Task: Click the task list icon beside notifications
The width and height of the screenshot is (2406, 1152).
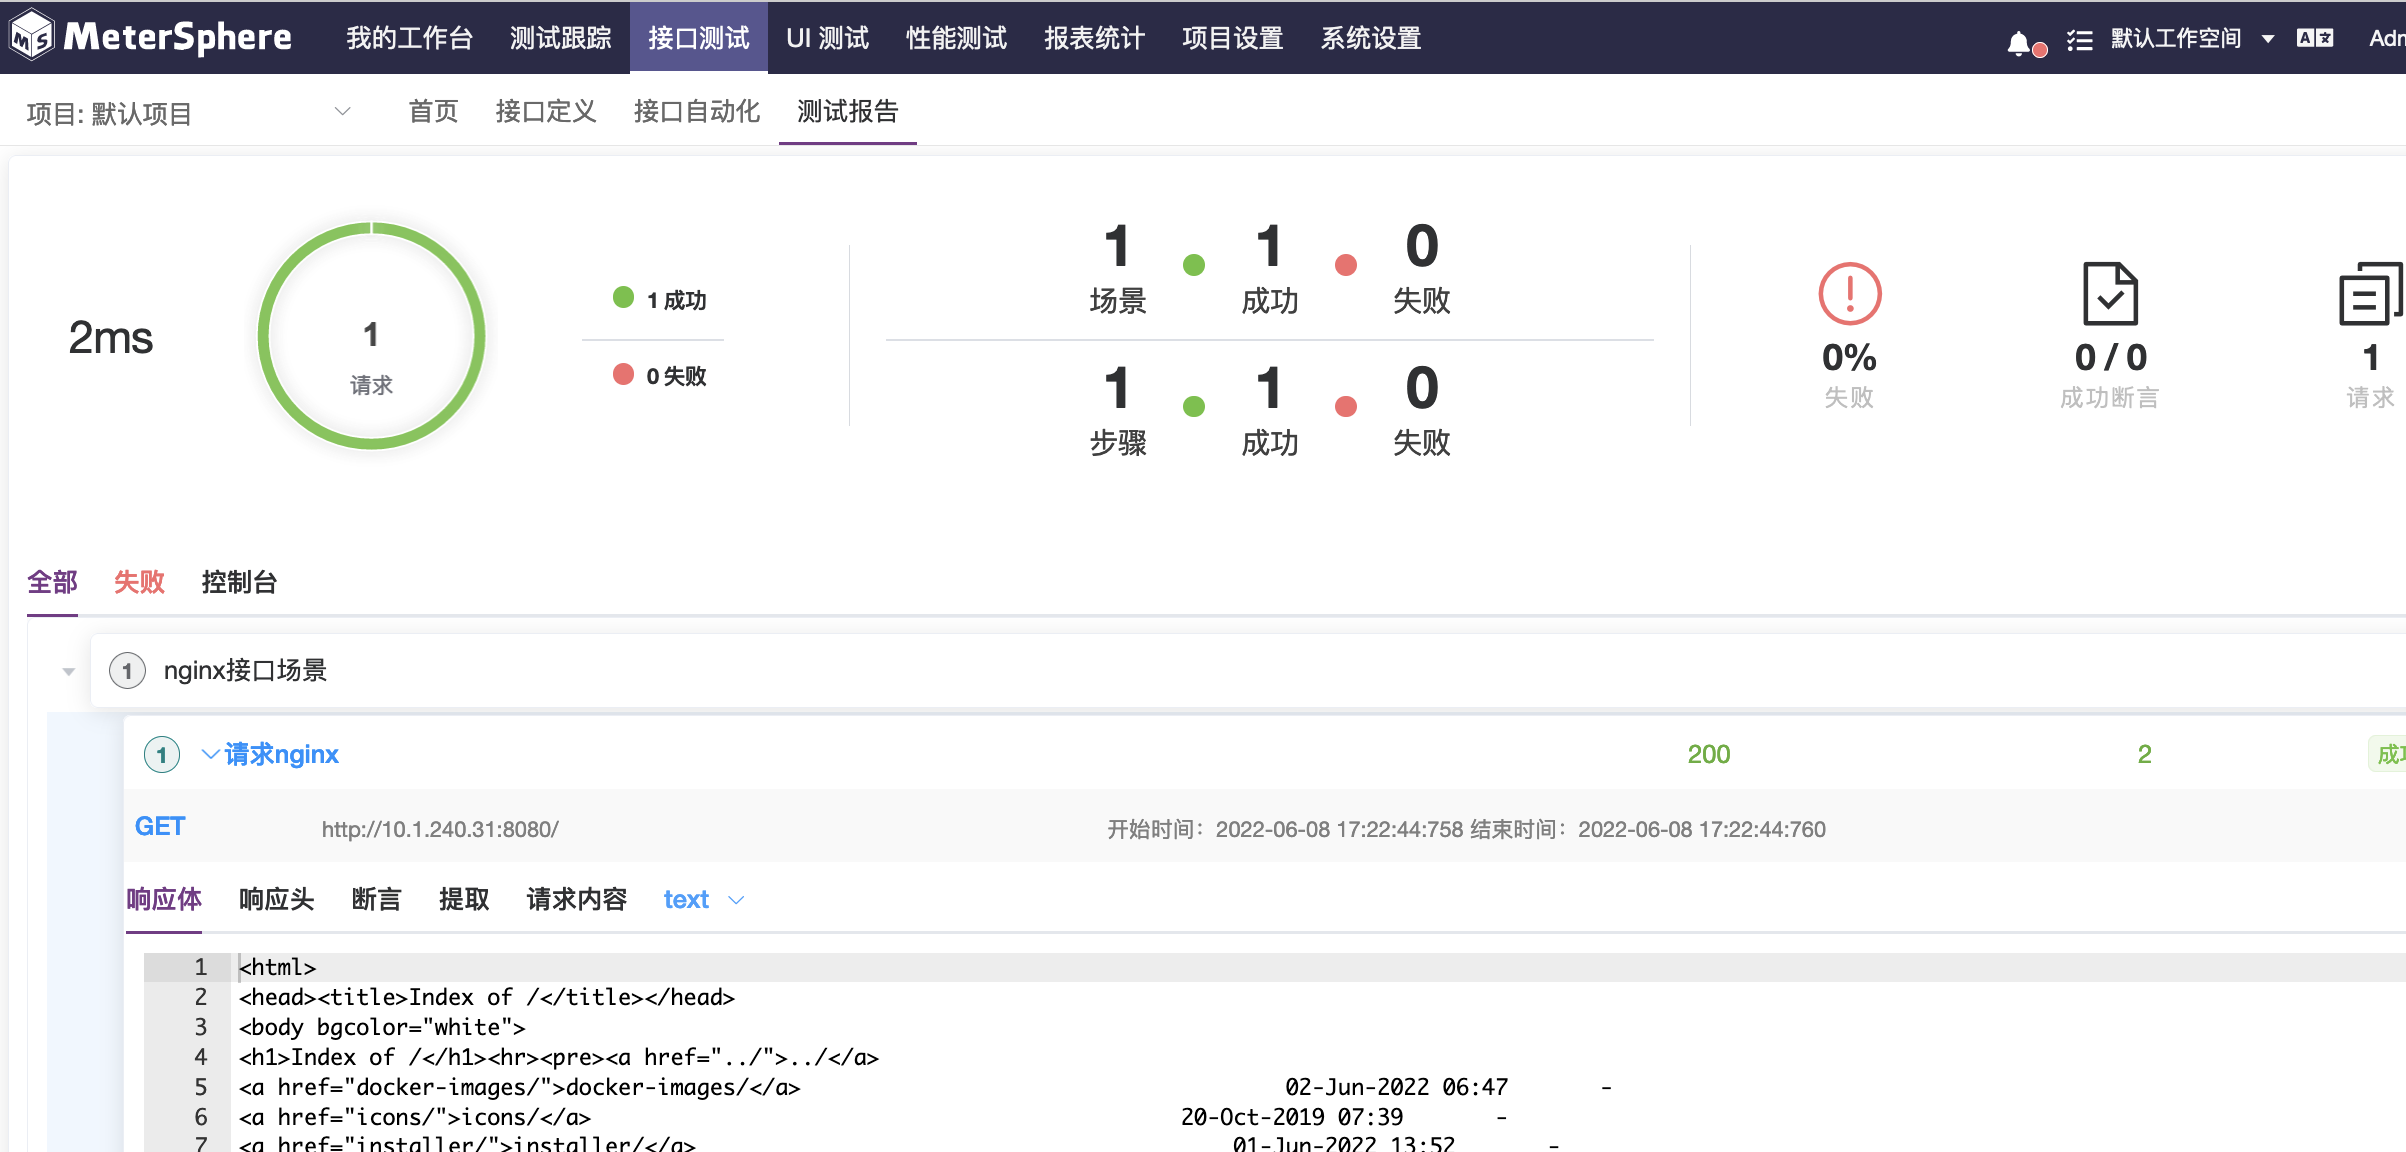Action: (x=2080, y=40)
